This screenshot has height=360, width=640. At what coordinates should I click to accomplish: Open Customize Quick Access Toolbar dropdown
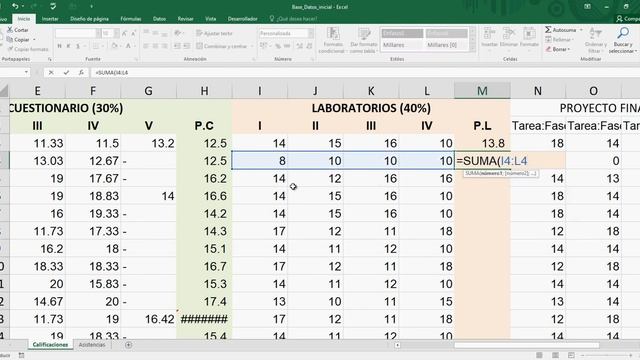[x=91, y=6]
